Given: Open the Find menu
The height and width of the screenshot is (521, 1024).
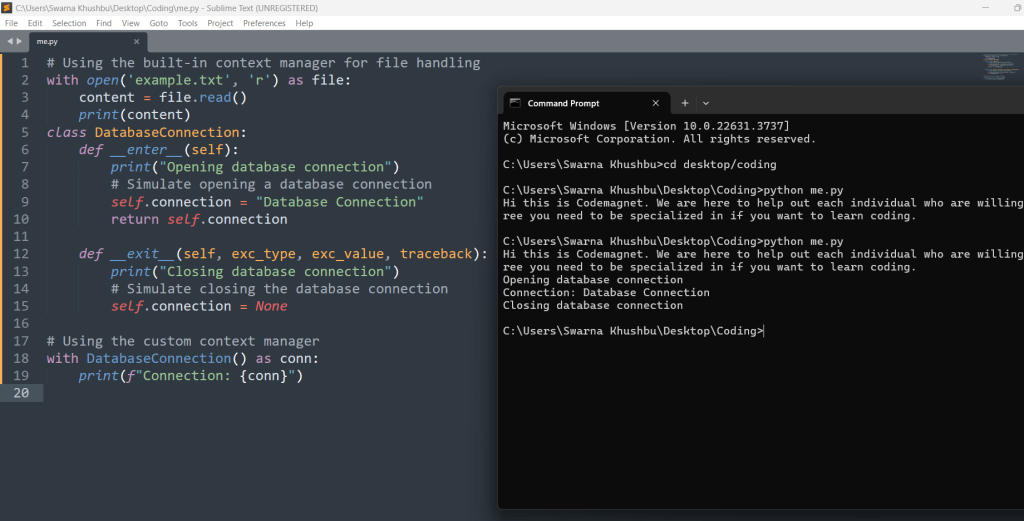Looking at the screenshot, I should point(104,23).
